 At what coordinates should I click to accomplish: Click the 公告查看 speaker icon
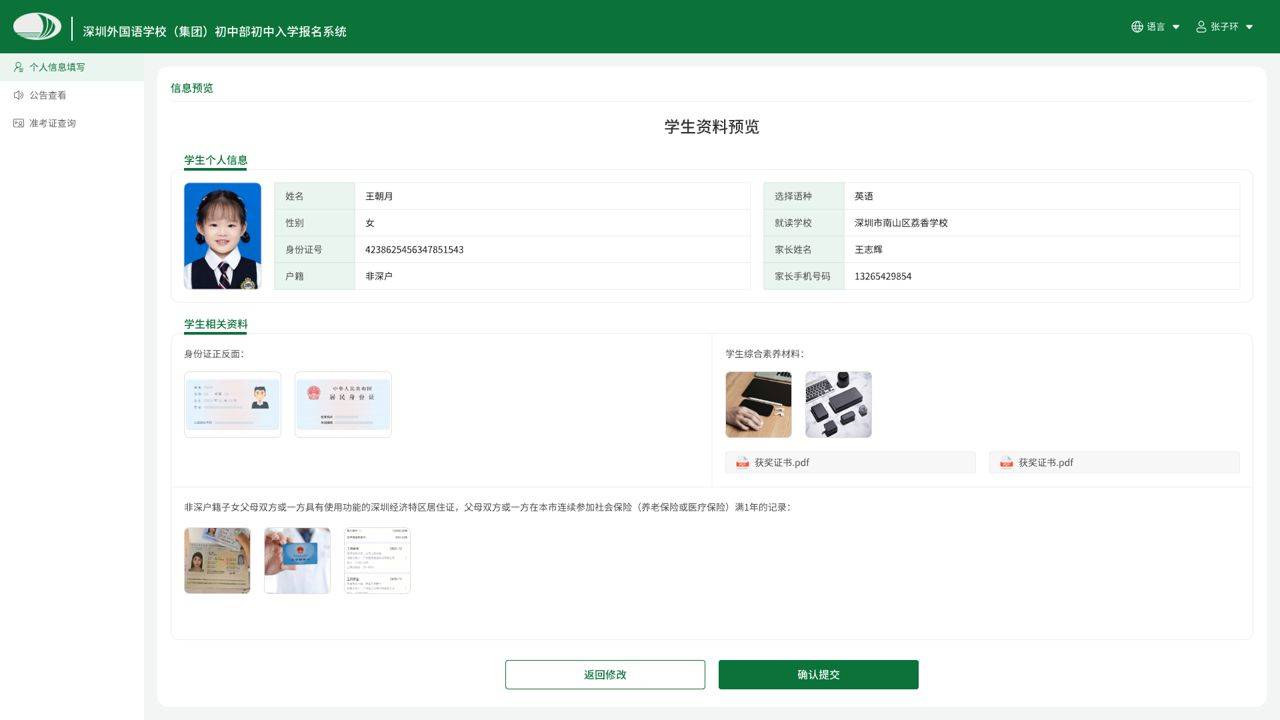[x=18, y=95]
